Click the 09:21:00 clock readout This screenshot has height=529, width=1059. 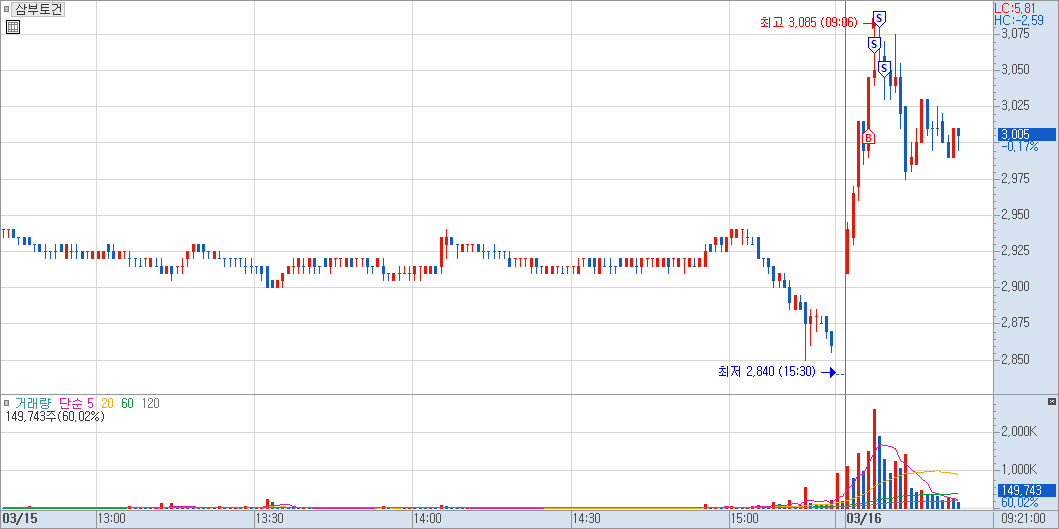[x=1025, y=519]
